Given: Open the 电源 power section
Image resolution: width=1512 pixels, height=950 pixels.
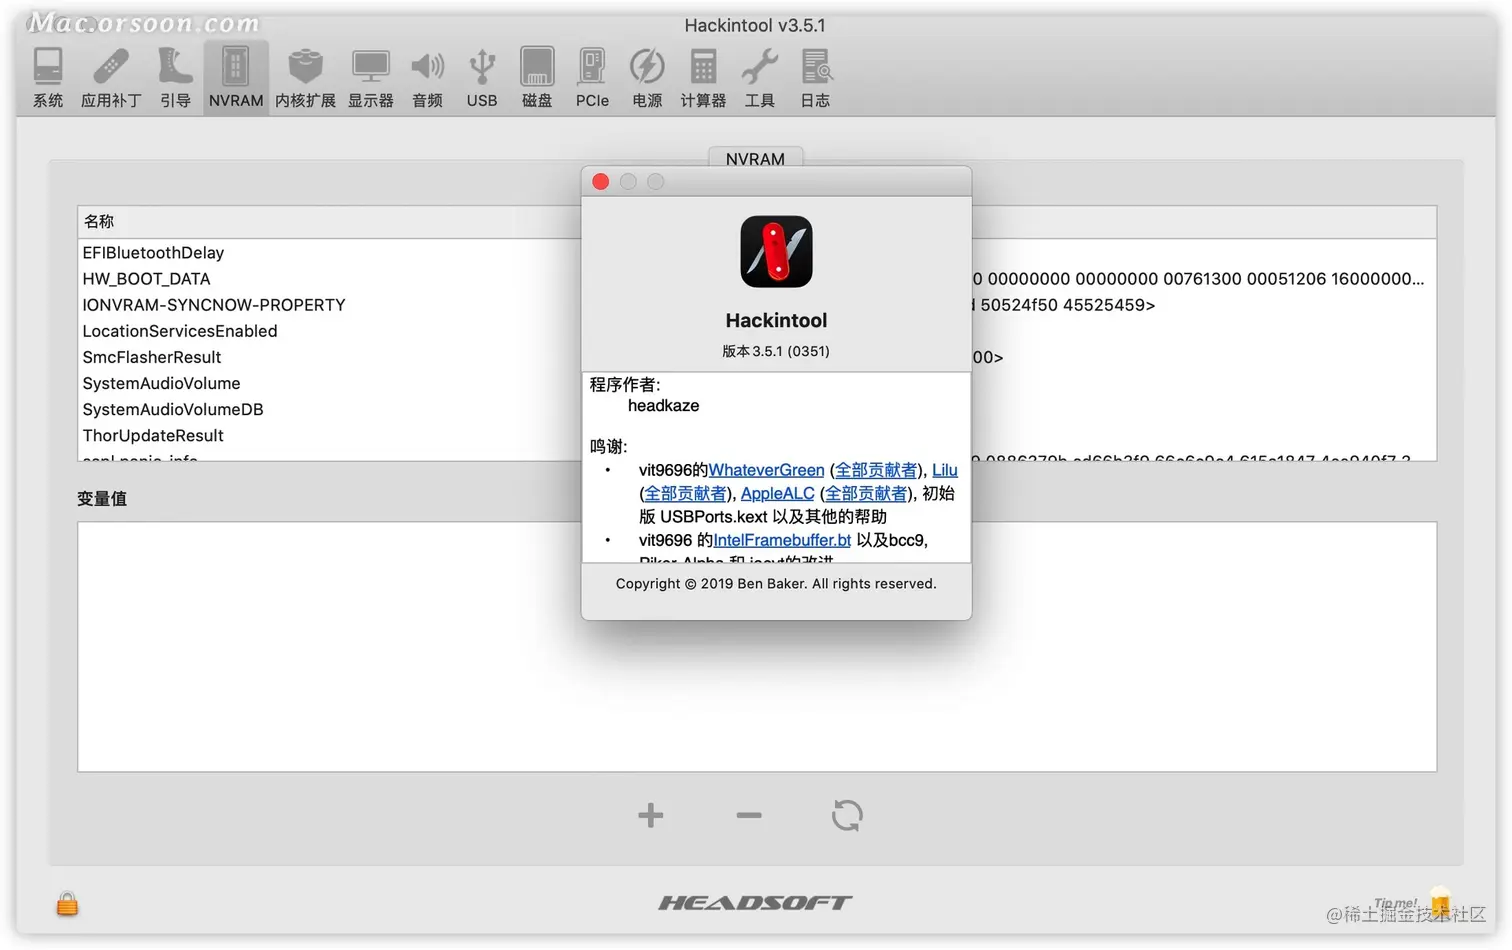Looking at the screenshot, I should [x=647, y=77].
